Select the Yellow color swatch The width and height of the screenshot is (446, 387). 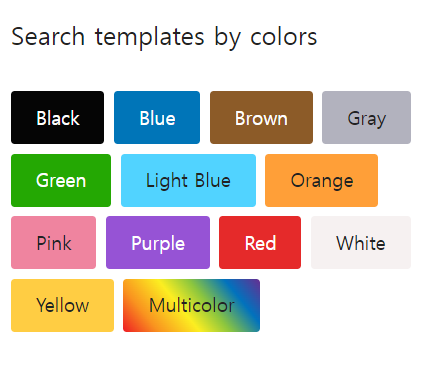[62, 305]
